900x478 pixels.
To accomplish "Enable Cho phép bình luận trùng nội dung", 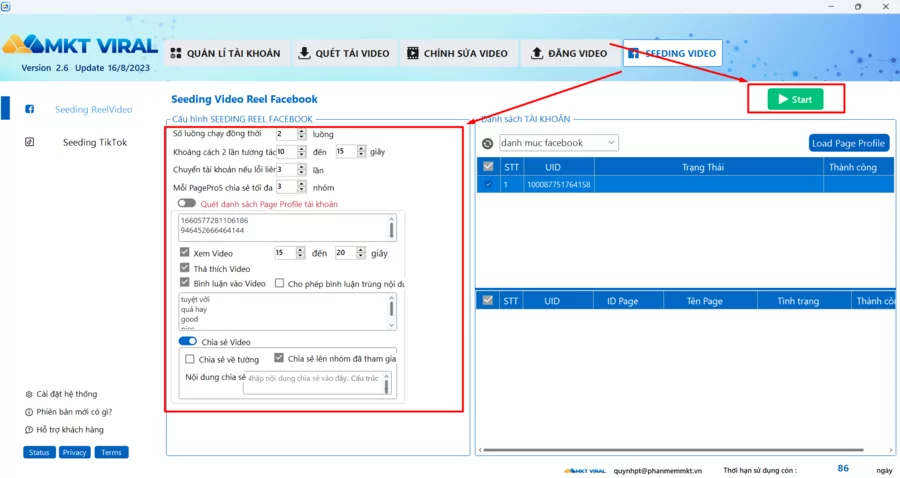I will pos(280,283).
